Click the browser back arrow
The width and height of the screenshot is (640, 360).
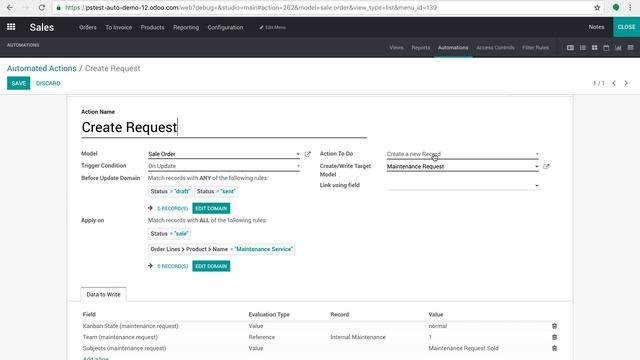[x=10, y=7]
